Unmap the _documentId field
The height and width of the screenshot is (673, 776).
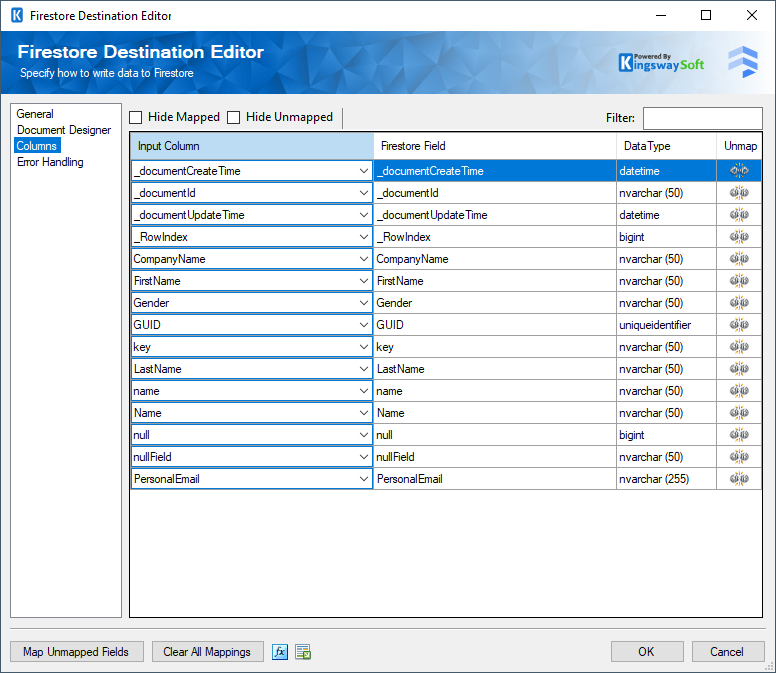point(739,192)
